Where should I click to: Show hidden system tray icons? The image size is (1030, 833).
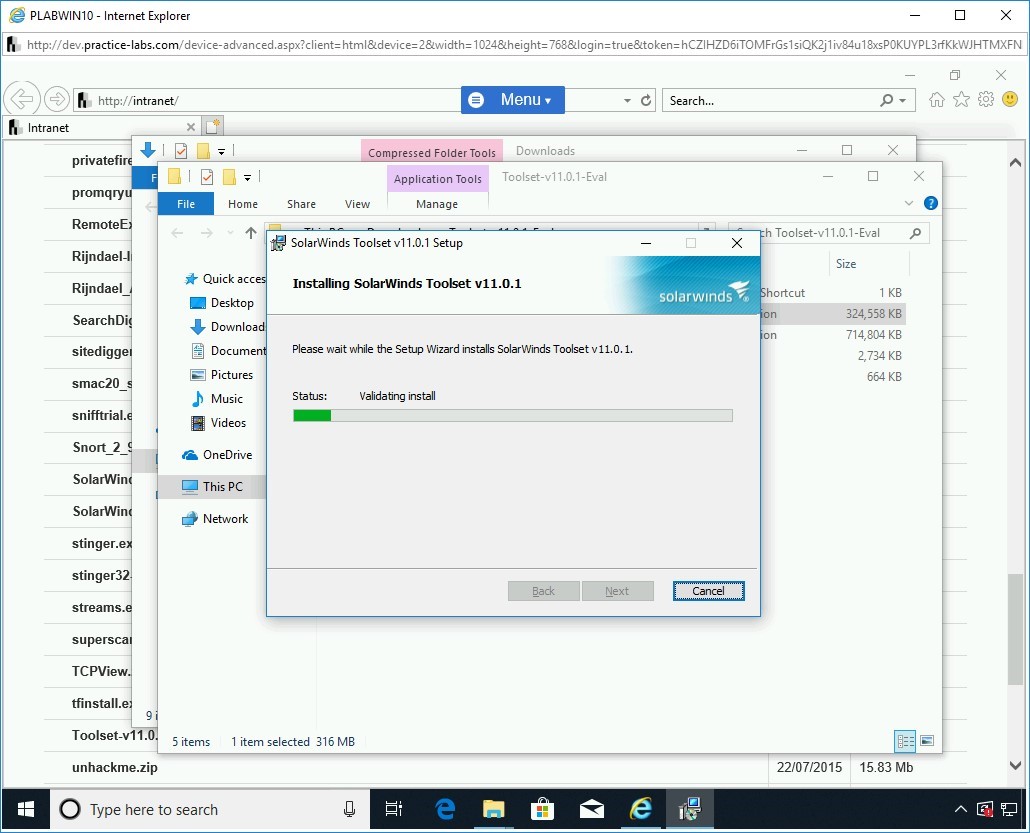tap(961, 809)
